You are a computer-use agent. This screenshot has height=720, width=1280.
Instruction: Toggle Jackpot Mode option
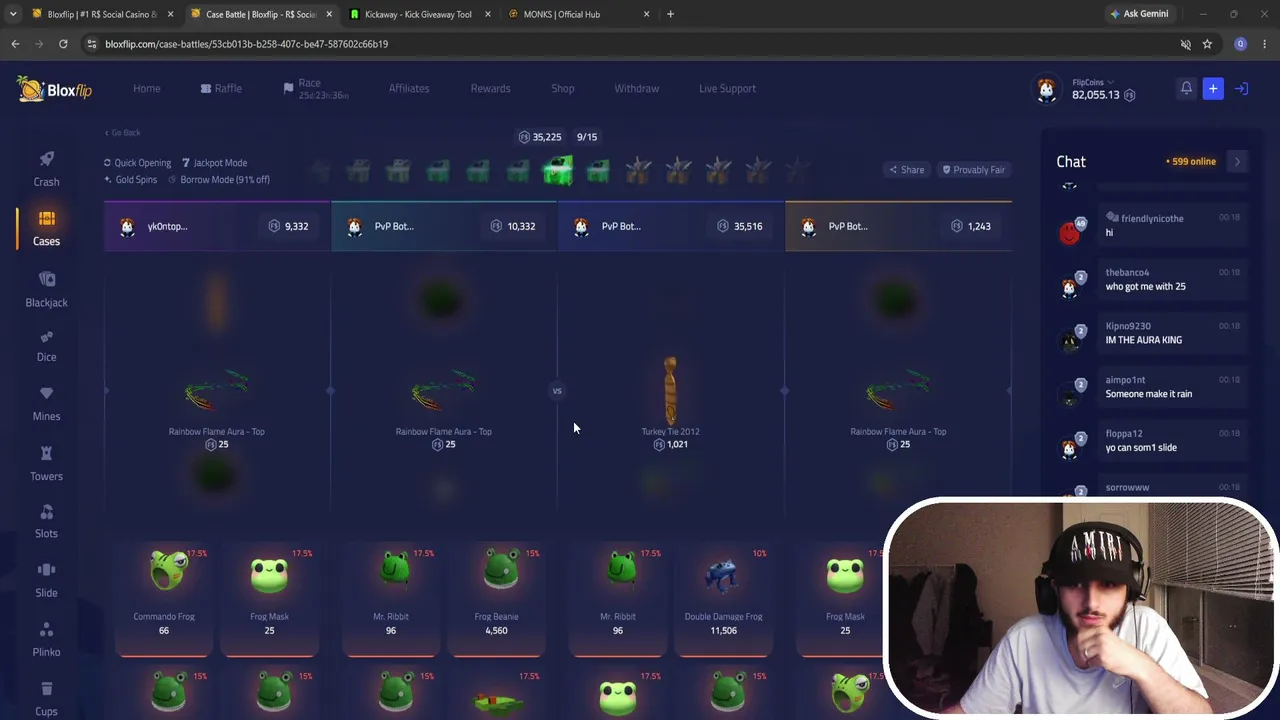pos(214,163)
